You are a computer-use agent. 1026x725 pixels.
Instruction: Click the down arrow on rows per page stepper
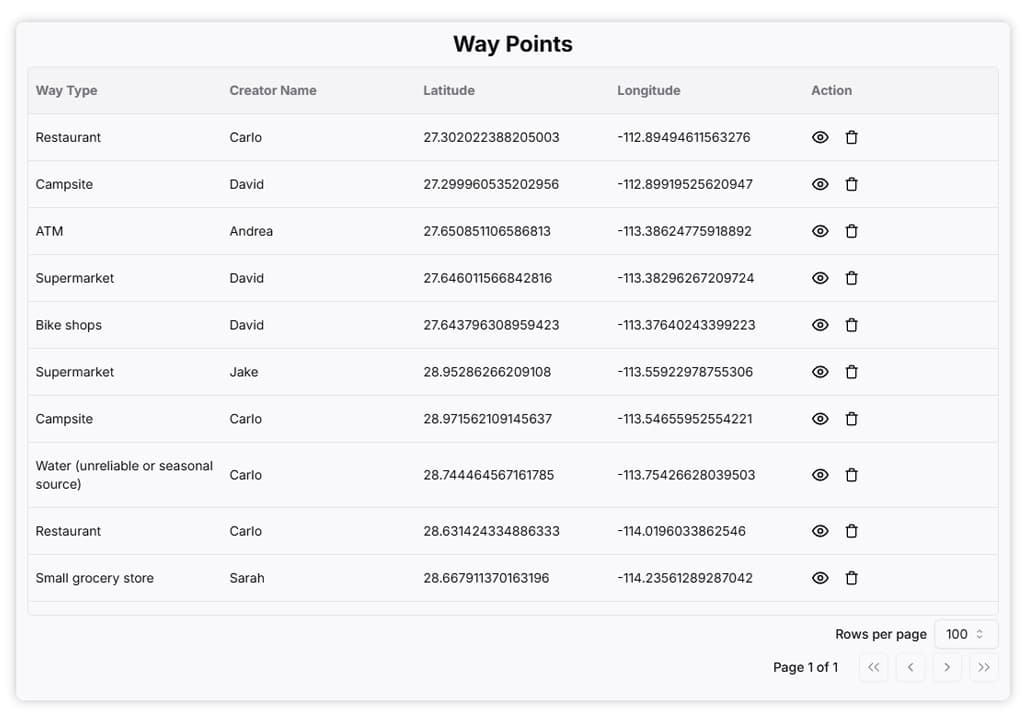978,638
